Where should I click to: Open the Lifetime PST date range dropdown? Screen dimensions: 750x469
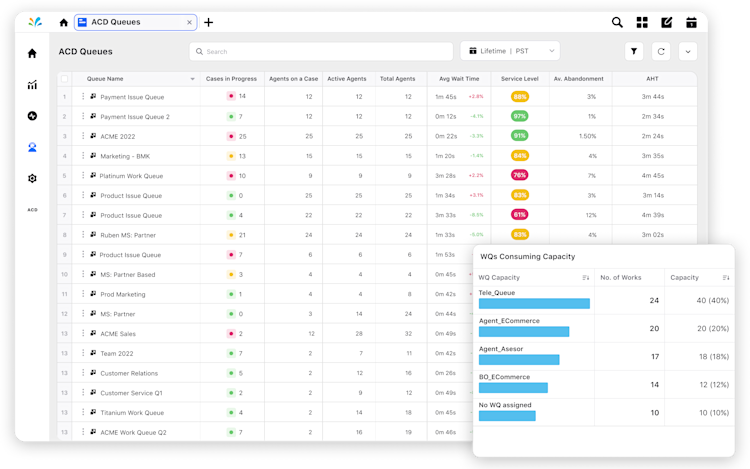click(510, 51)
